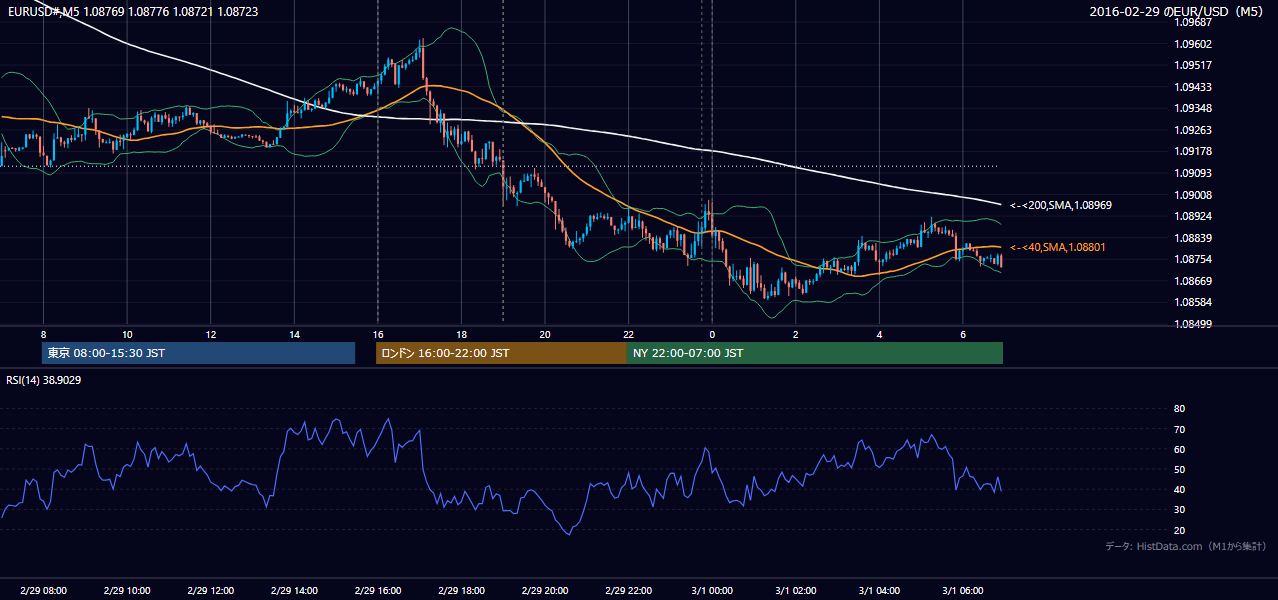Viewport: 1278px width, 600px height.
Task: Click hour label 16 under the price chart
Action: pyautogui.click(x=377, y=334)
